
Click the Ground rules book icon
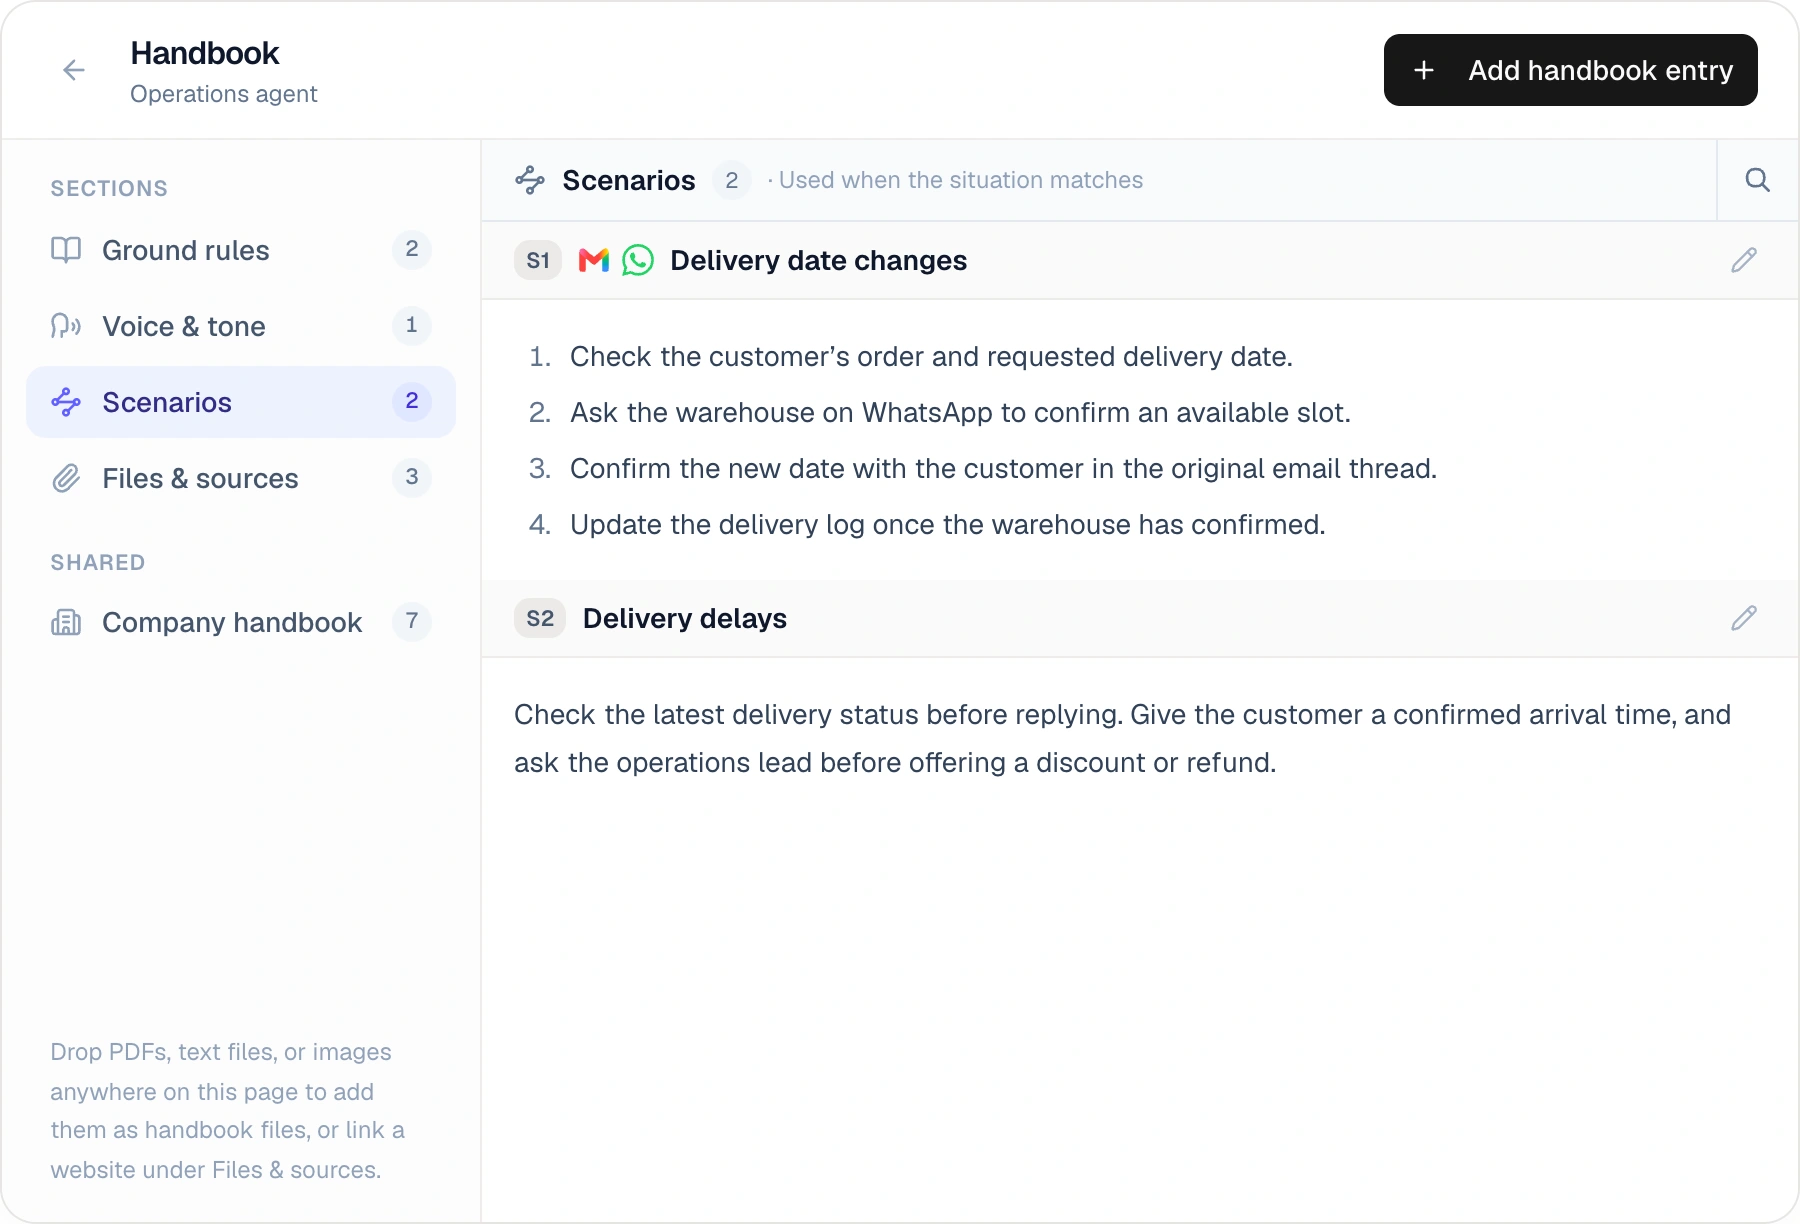pyautogui.click(x=66, y=250)
